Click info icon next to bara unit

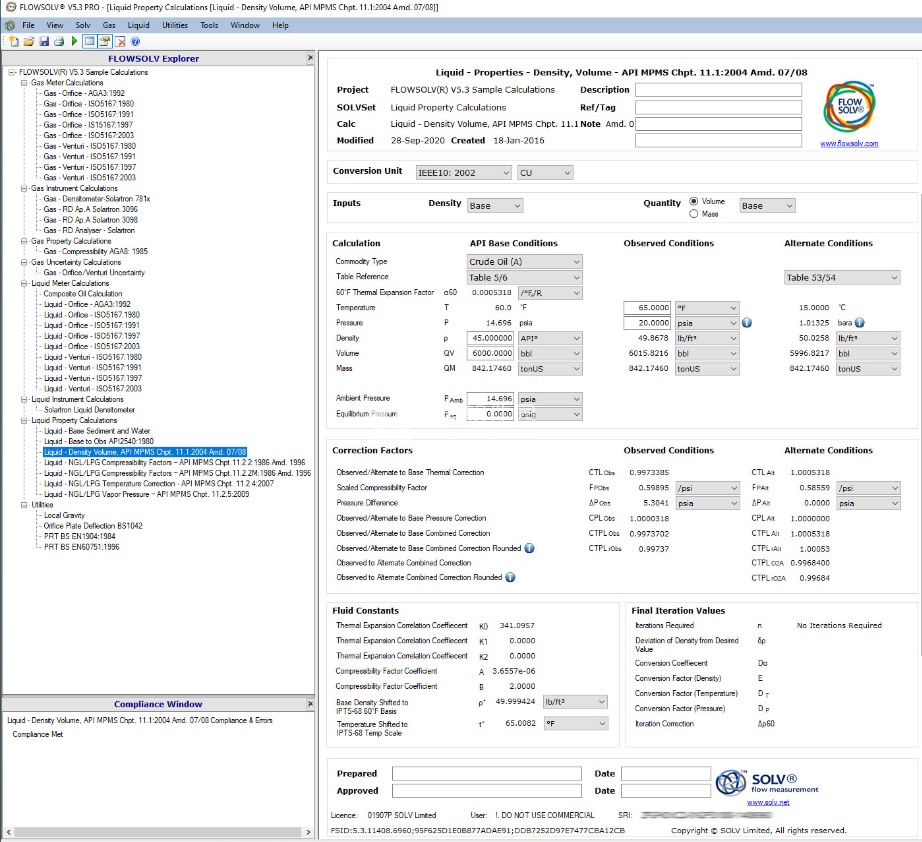coord(859,323)
